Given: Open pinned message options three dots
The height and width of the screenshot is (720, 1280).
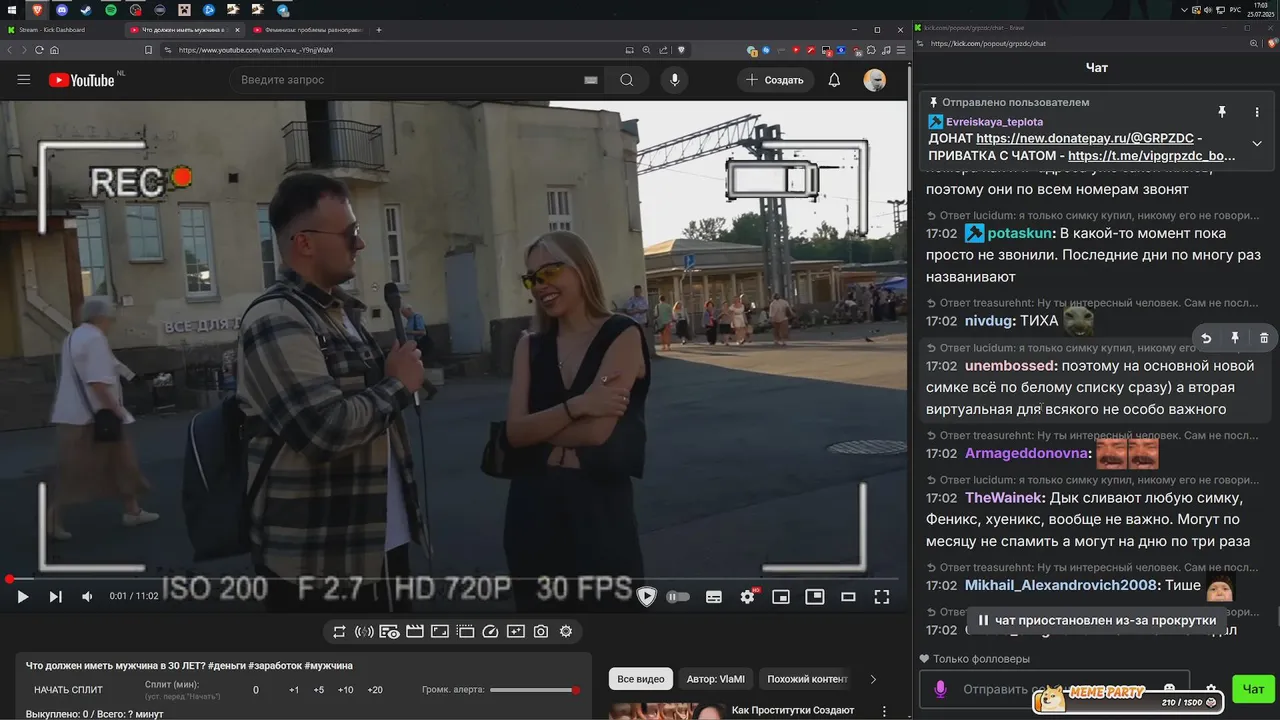Looking at the screenshot, I should 1257,112.
